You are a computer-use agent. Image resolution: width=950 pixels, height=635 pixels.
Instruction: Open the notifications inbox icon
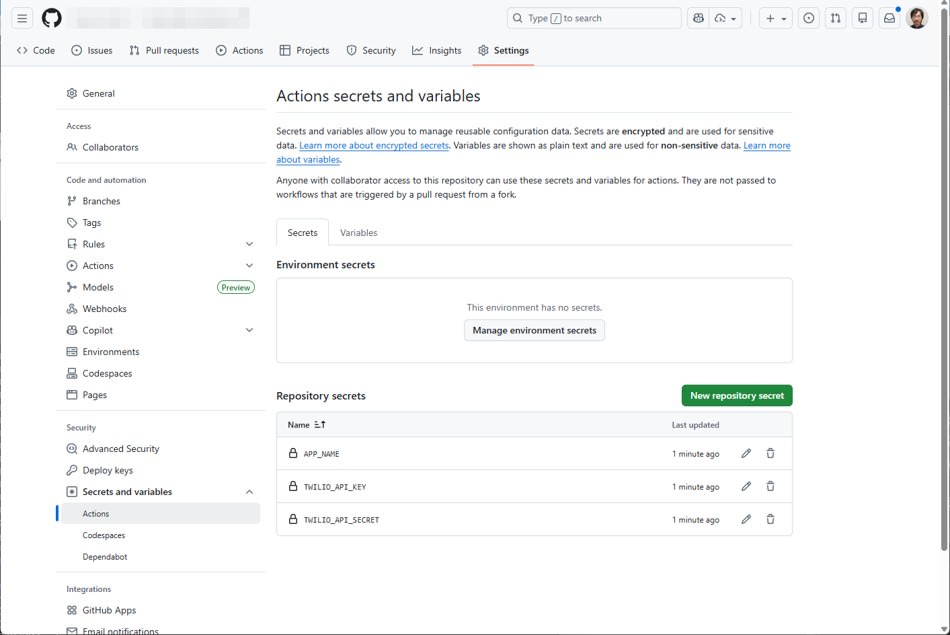888,18
